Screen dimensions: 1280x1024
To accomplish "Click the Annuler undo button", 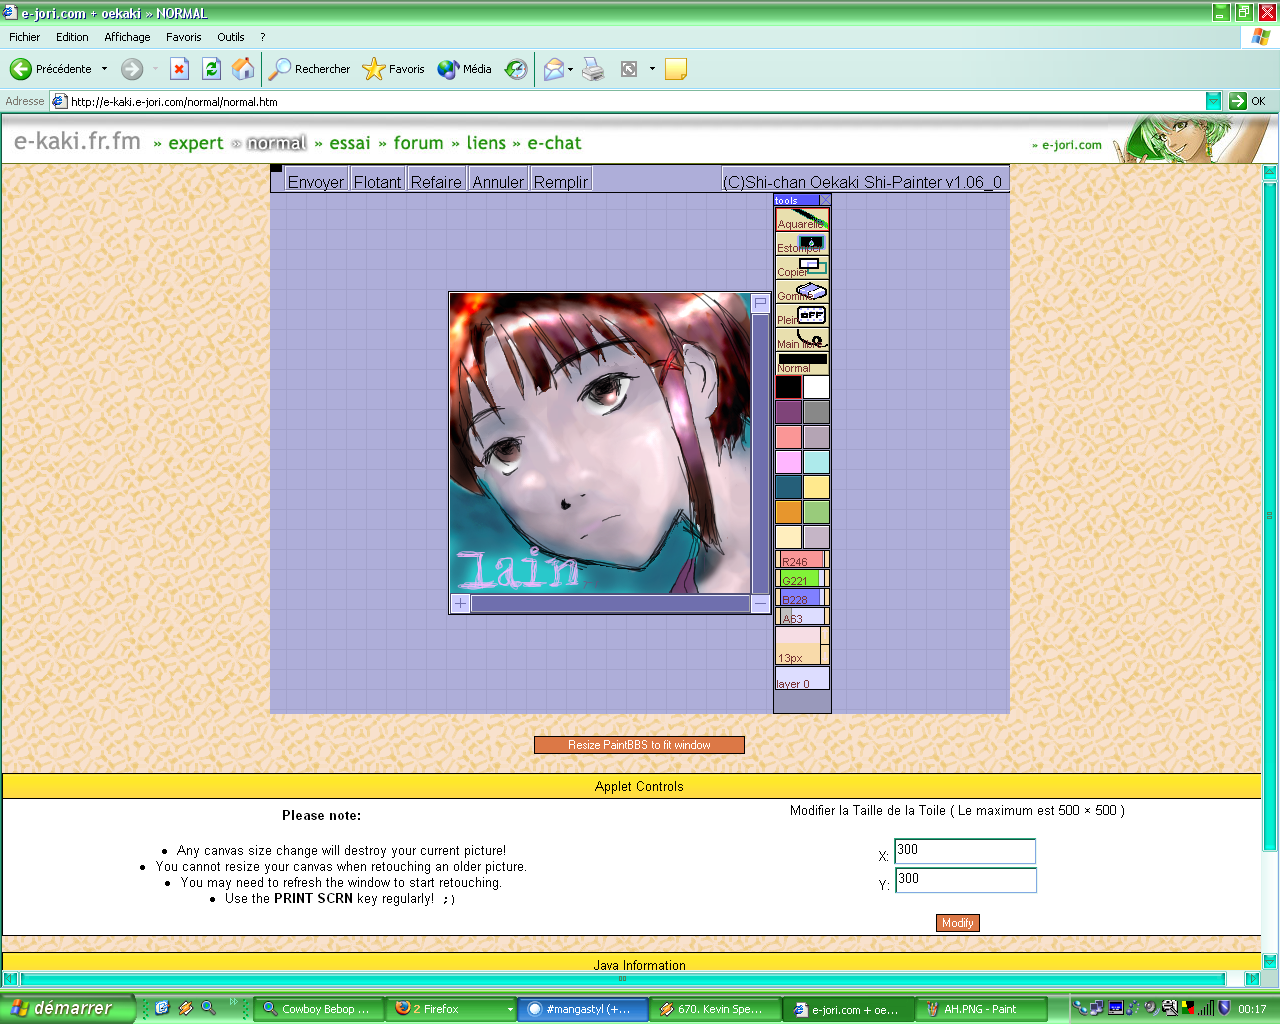I will coord(498,181).
